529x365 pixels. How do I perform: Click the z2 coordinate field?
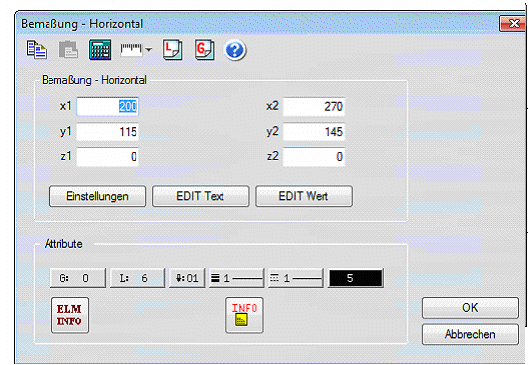coord(314,157)
